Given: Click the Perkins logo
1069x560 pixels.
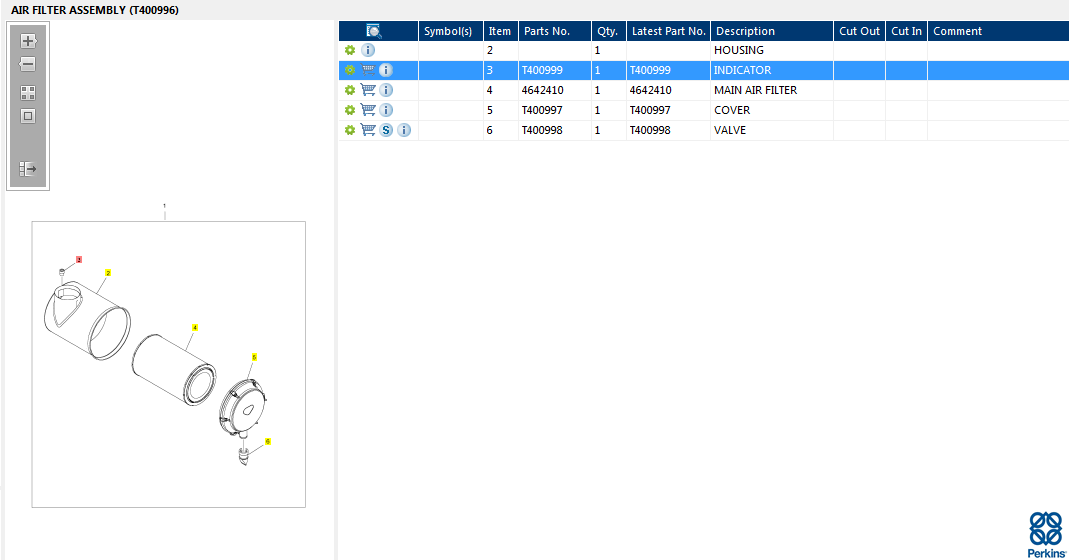Looking at the screenshot, I should [1047, 535].
